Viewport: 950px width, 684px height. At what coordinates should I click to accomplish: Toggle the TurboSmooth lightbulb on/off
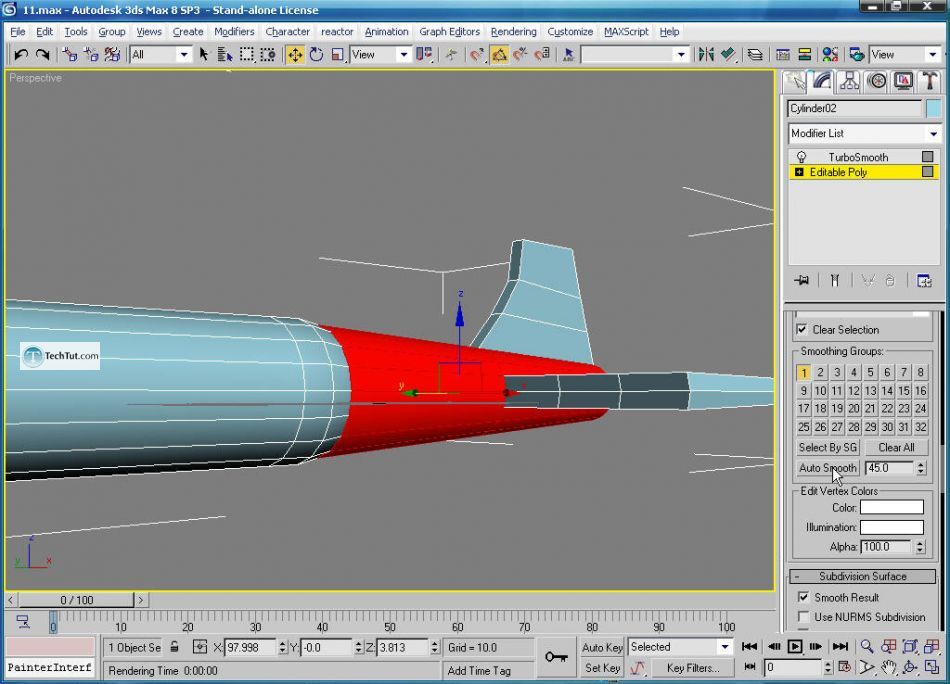point(801,157)
